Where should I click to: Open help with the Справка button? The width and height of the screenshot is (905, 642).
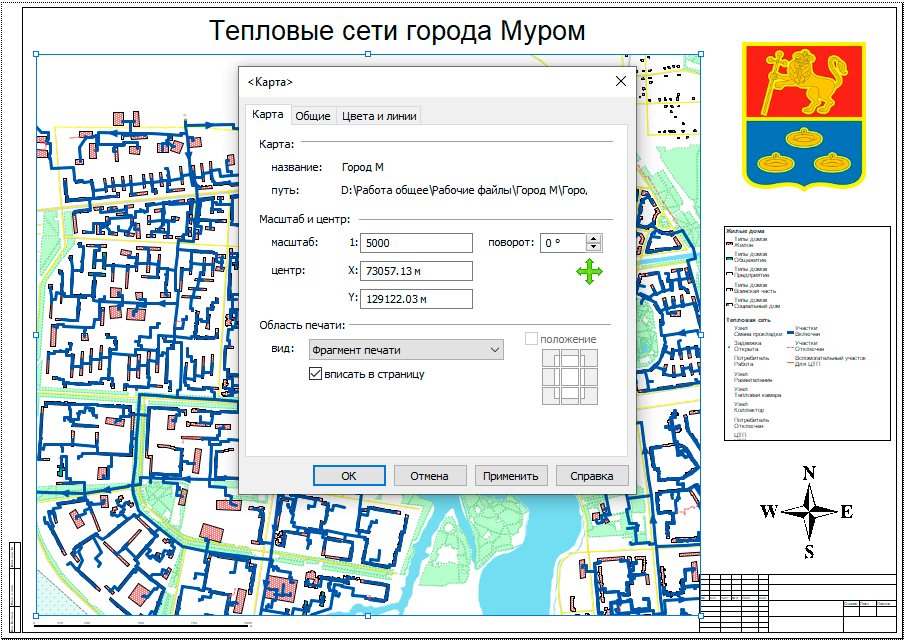coord(592,476)
